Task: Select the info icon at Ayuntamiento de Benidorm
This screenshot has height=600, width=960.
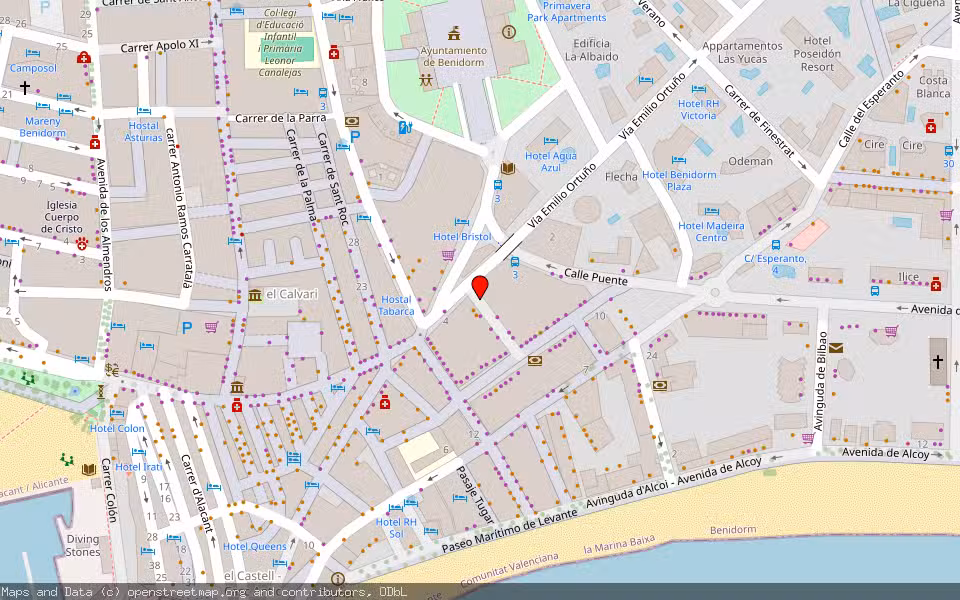Action: (x=508, y=32)
